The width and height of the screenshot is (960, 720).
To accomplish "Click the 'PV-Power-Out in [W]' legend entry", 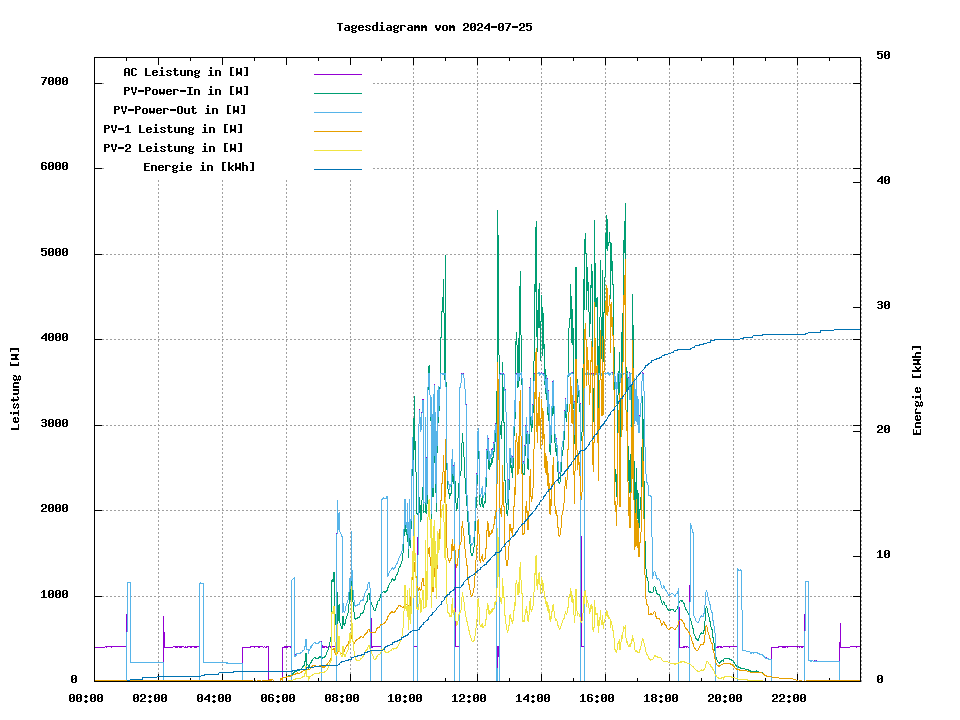I will 179,110.
